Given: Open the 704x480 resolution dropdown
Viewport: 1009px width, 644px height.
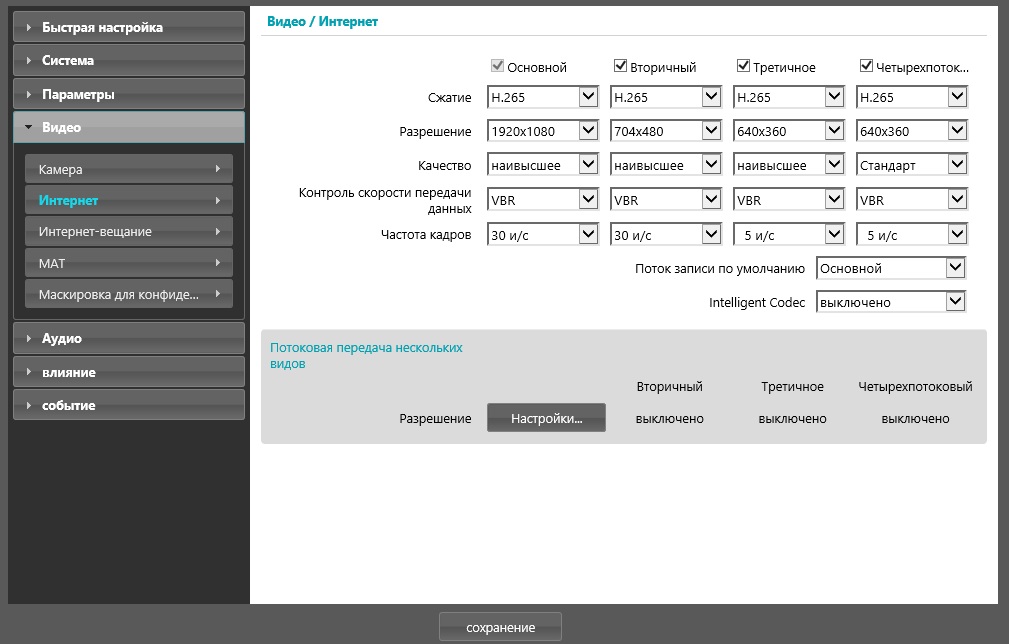Looking at the screenshot, I should pyautogui.click(x=666, y=131).
